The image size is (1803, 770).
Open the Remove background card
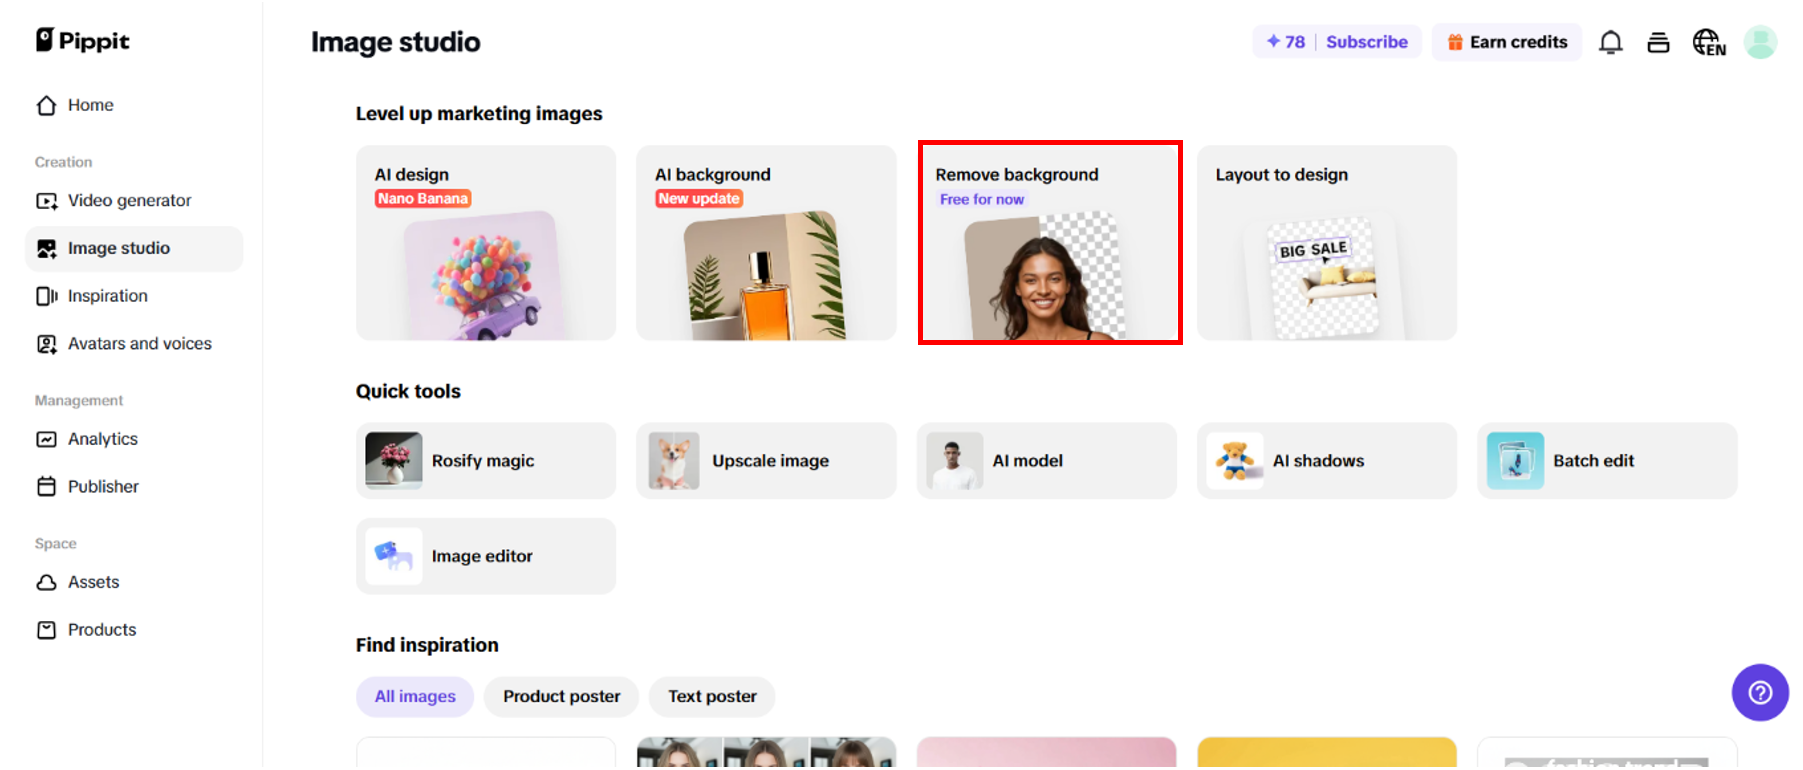1050,243
